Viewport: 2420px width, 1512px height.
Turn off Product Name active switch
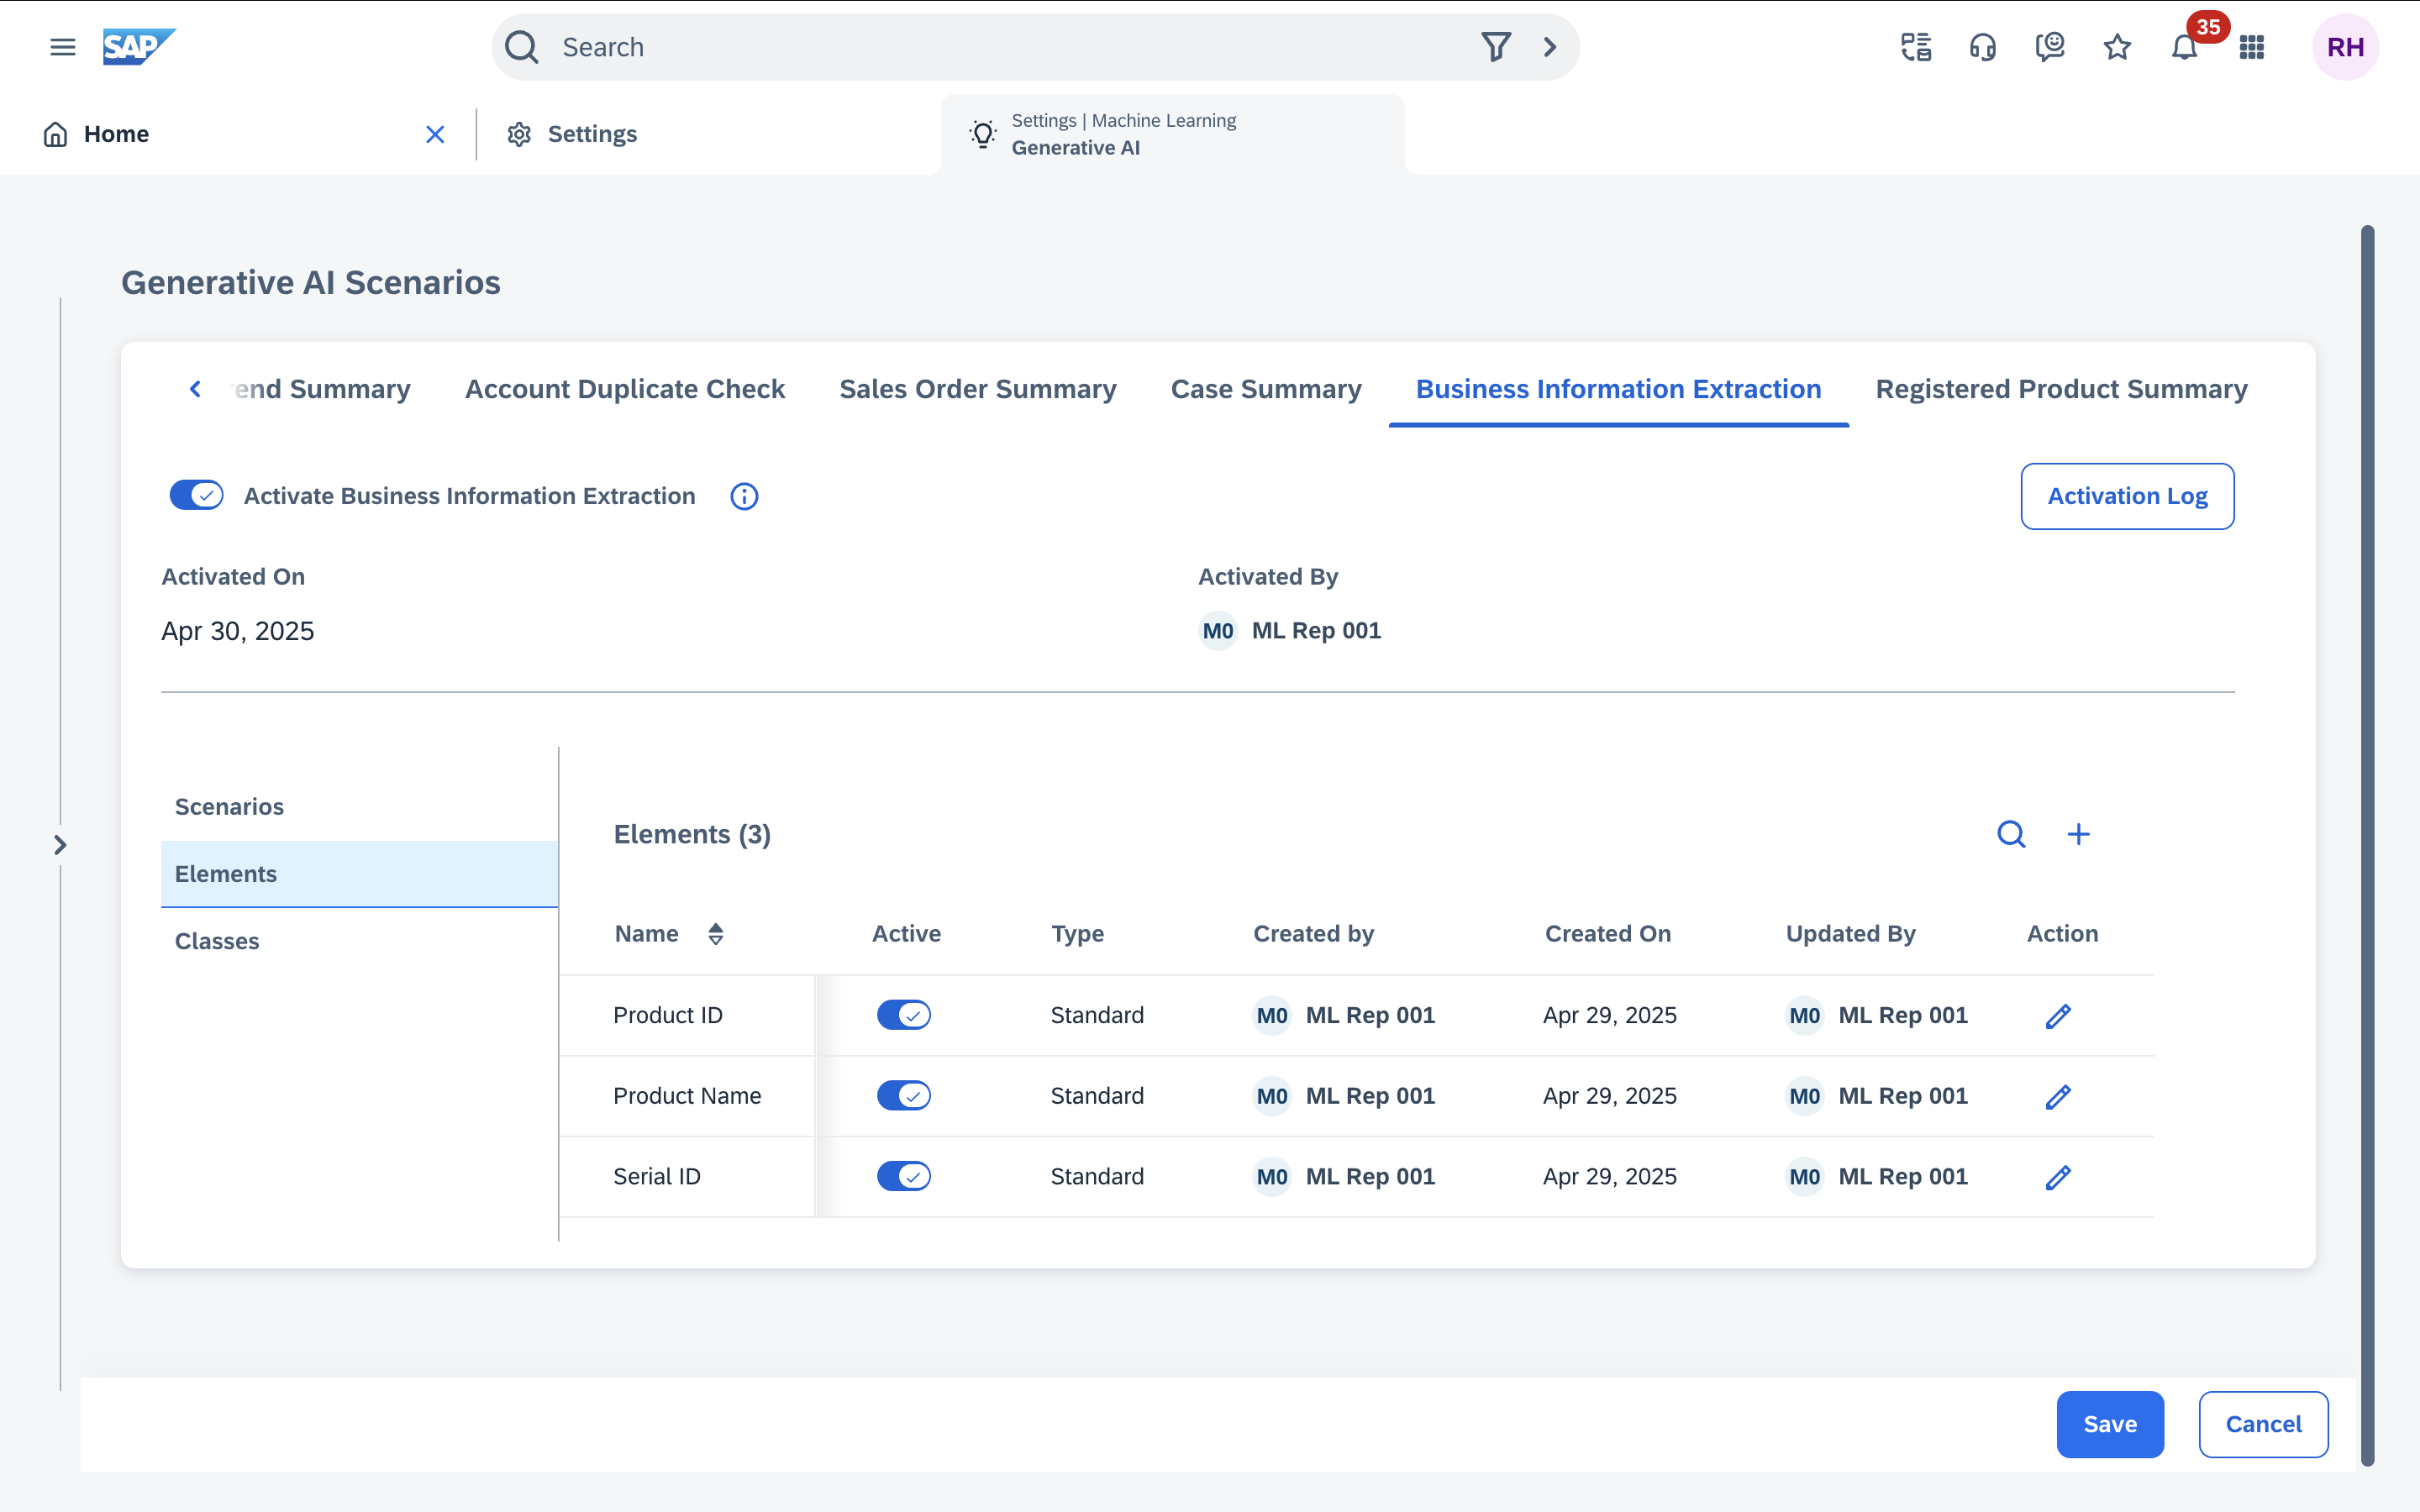point(903,1096)
